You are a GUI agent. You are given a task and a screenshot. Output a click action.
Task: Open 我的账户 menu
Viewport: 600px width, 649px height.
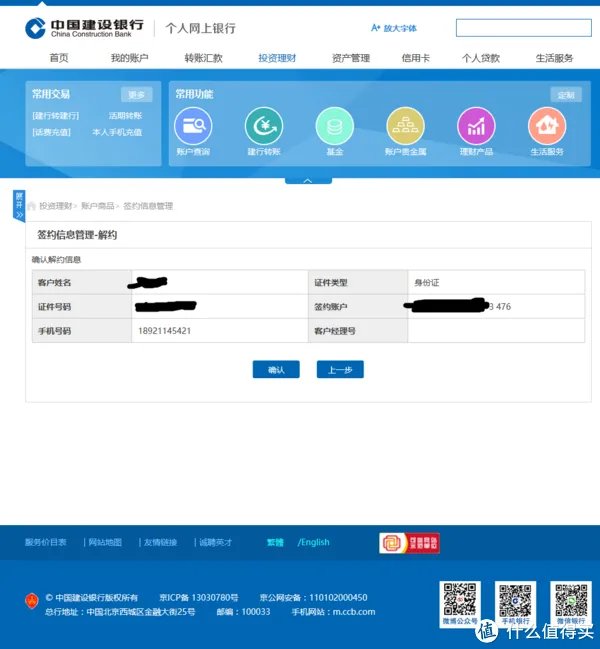tap(130, 58)
